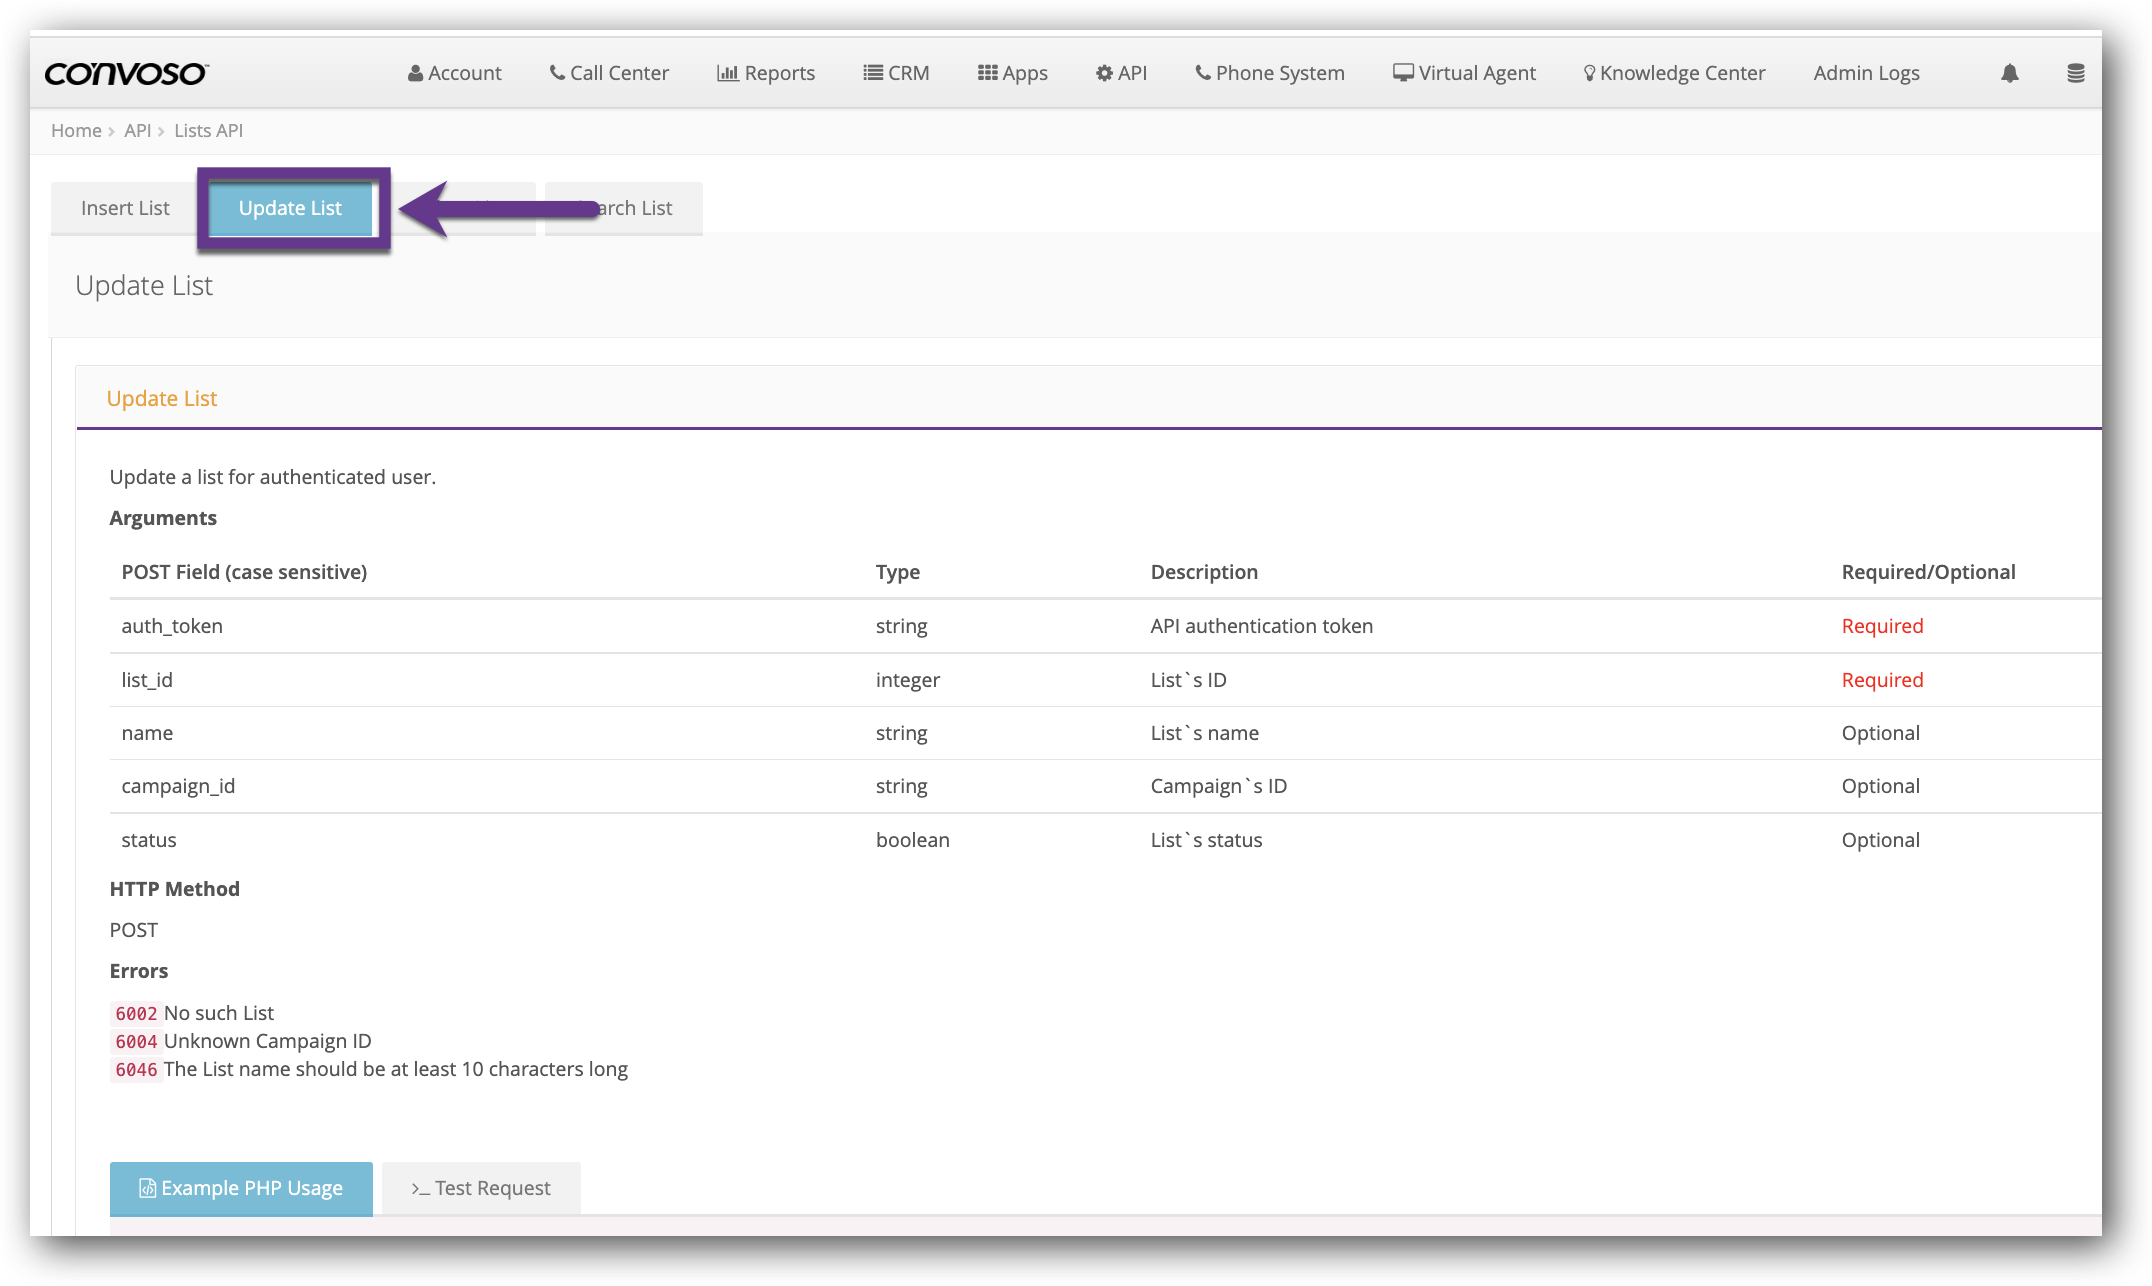Open the Phone System menu
This screenshot has width=2152, height=1286.
pyautogui.click(x=1270, y=73)
